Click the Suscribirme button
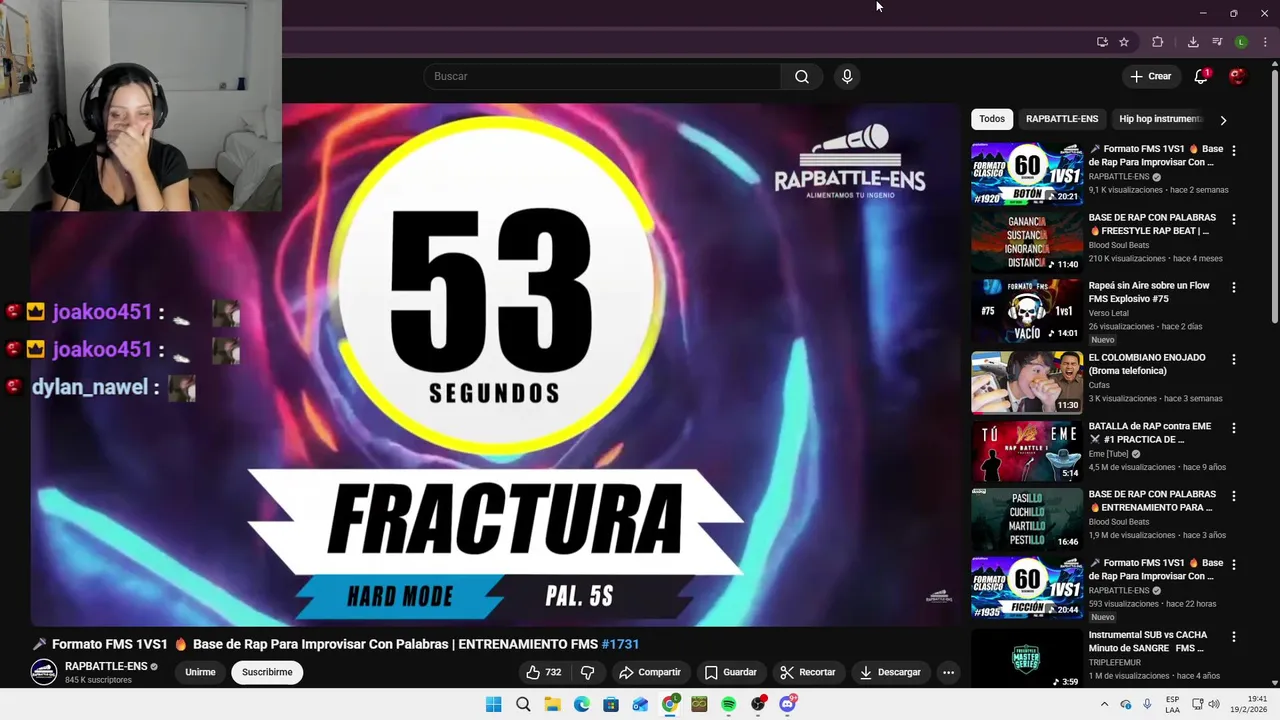This screenshot has width=1280, height=720. point(267,672)
